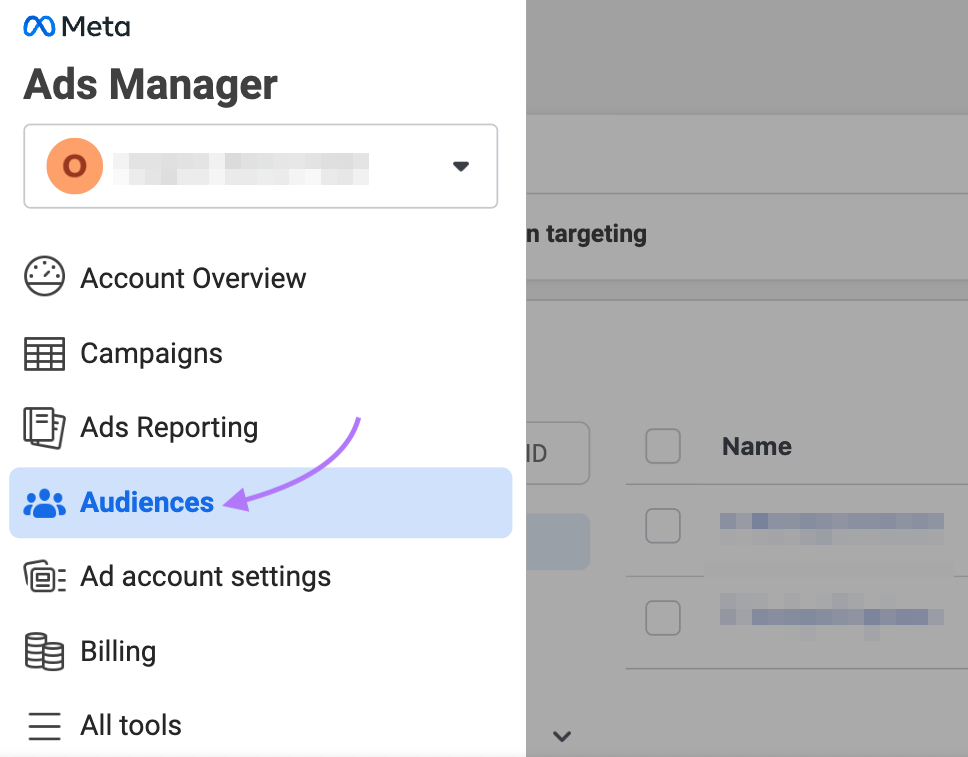968x757 pixels.
Task: Click the orange account avatar circle
Action: [x=73, y=166]
